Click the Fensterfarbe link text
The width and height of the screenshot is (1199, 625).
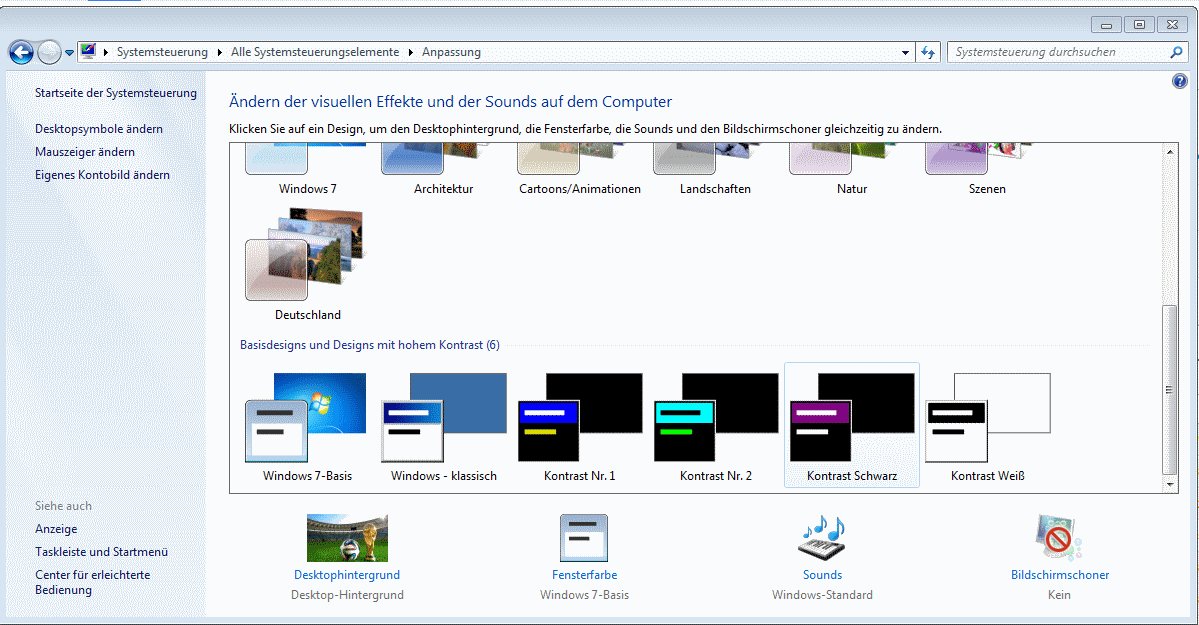pyautogui.click(x=584, y=575)
